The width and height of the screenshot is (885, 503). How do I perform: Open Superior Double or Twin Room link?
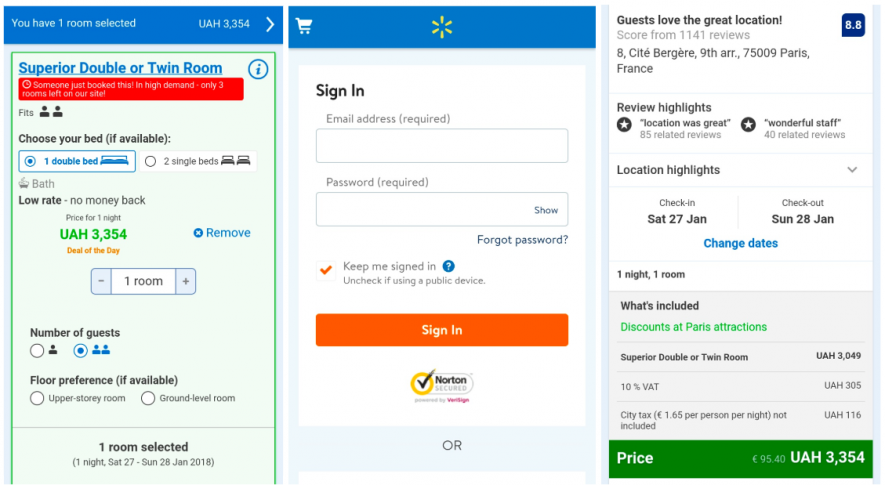pyautogui.click(x=120, y=68)
